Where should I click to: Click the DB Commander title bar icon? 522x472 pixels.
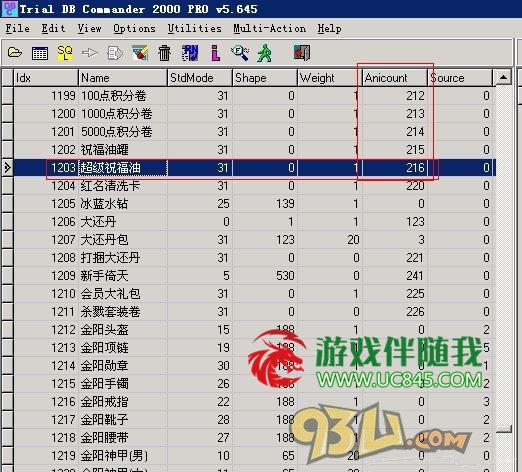(9, 8)
